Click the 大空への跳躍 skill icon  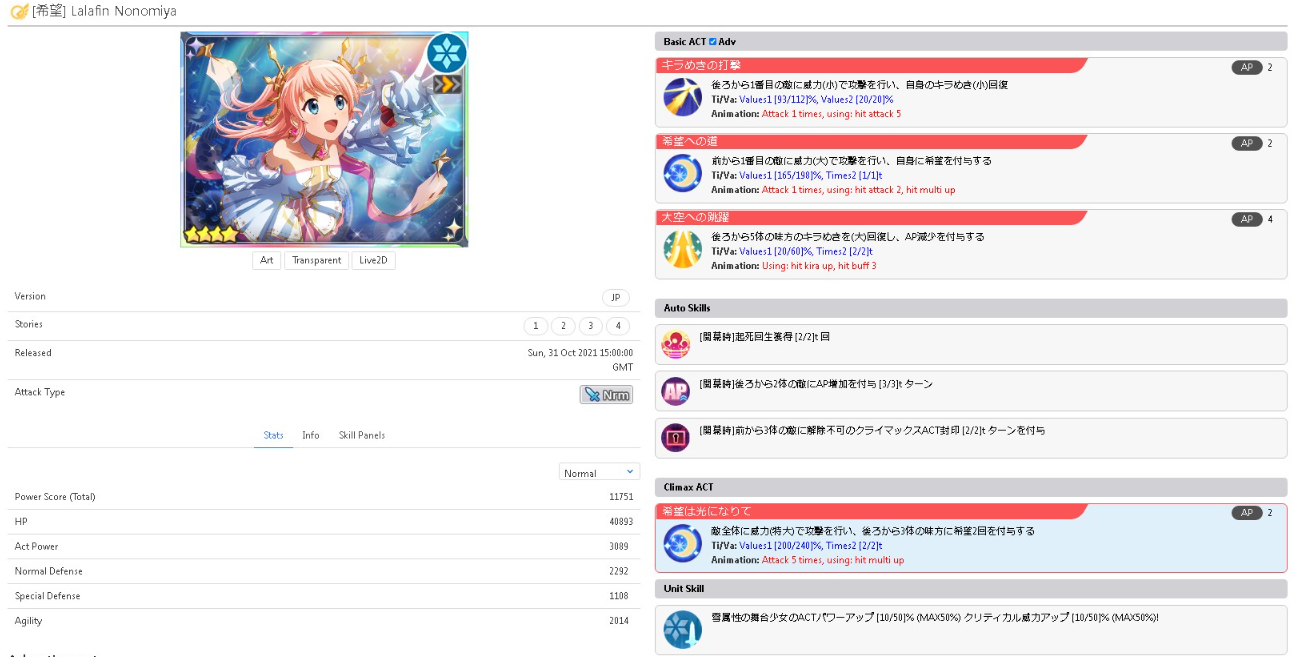(x=682, y=249)
